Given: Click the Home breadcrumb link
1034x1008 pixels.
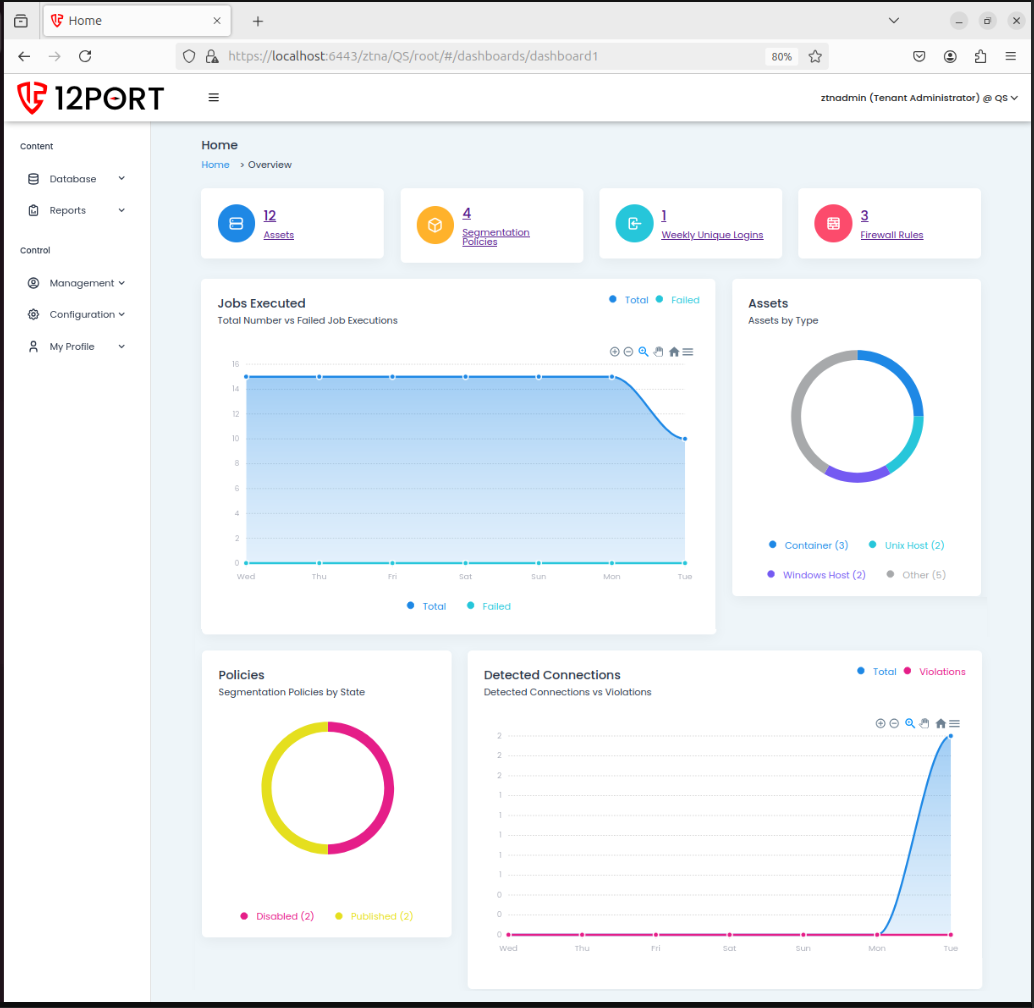Looking at the screenshot, I should pyautogui.click(x=215, y=165).
